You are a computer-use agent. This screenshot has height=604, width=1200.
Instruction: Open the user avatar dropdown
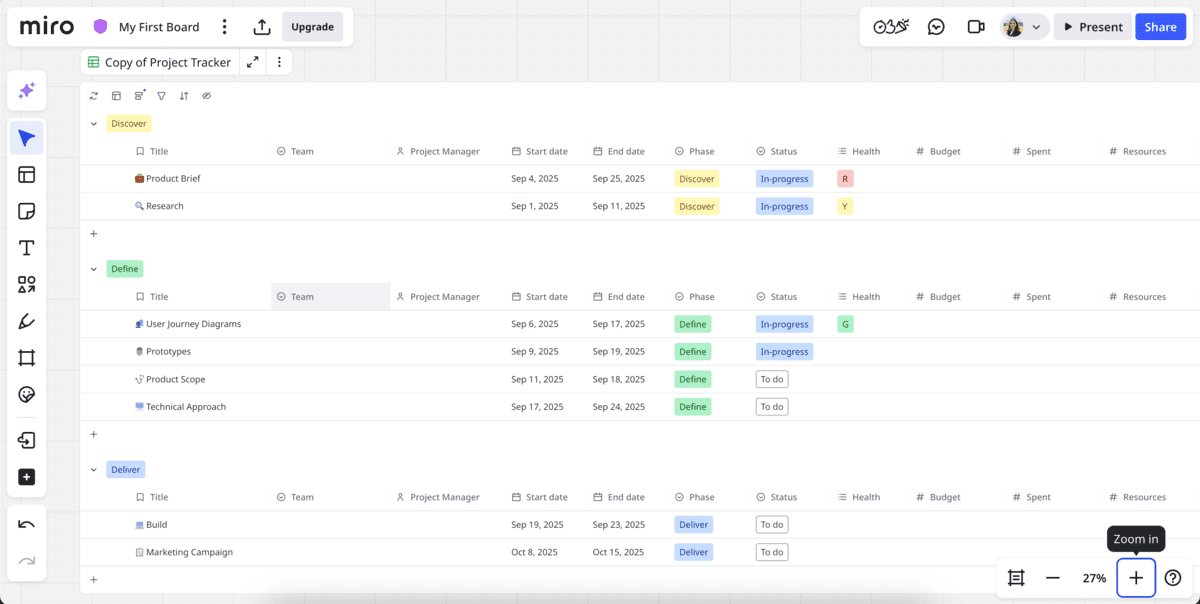[1023, 27]
